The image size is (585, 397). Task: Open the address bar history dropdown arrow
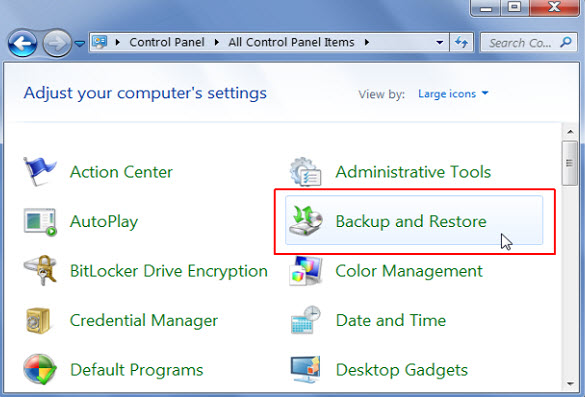439,43
